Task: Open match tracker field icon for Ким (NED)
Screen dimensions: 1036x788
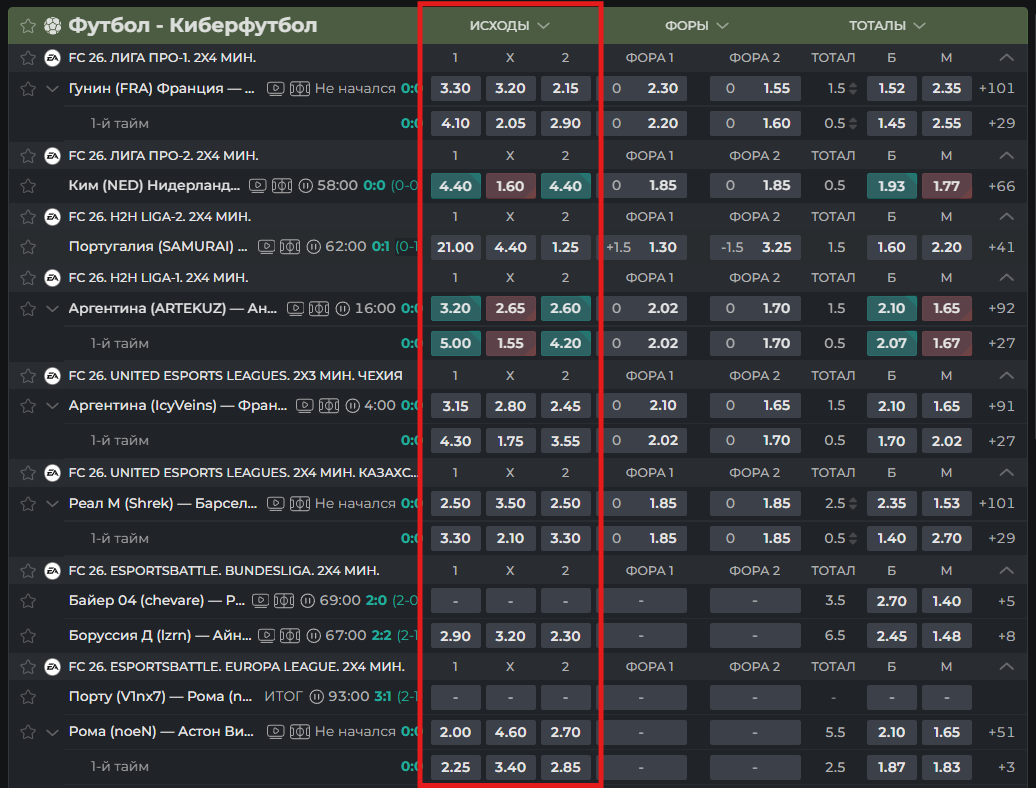Action: (282, 186)
